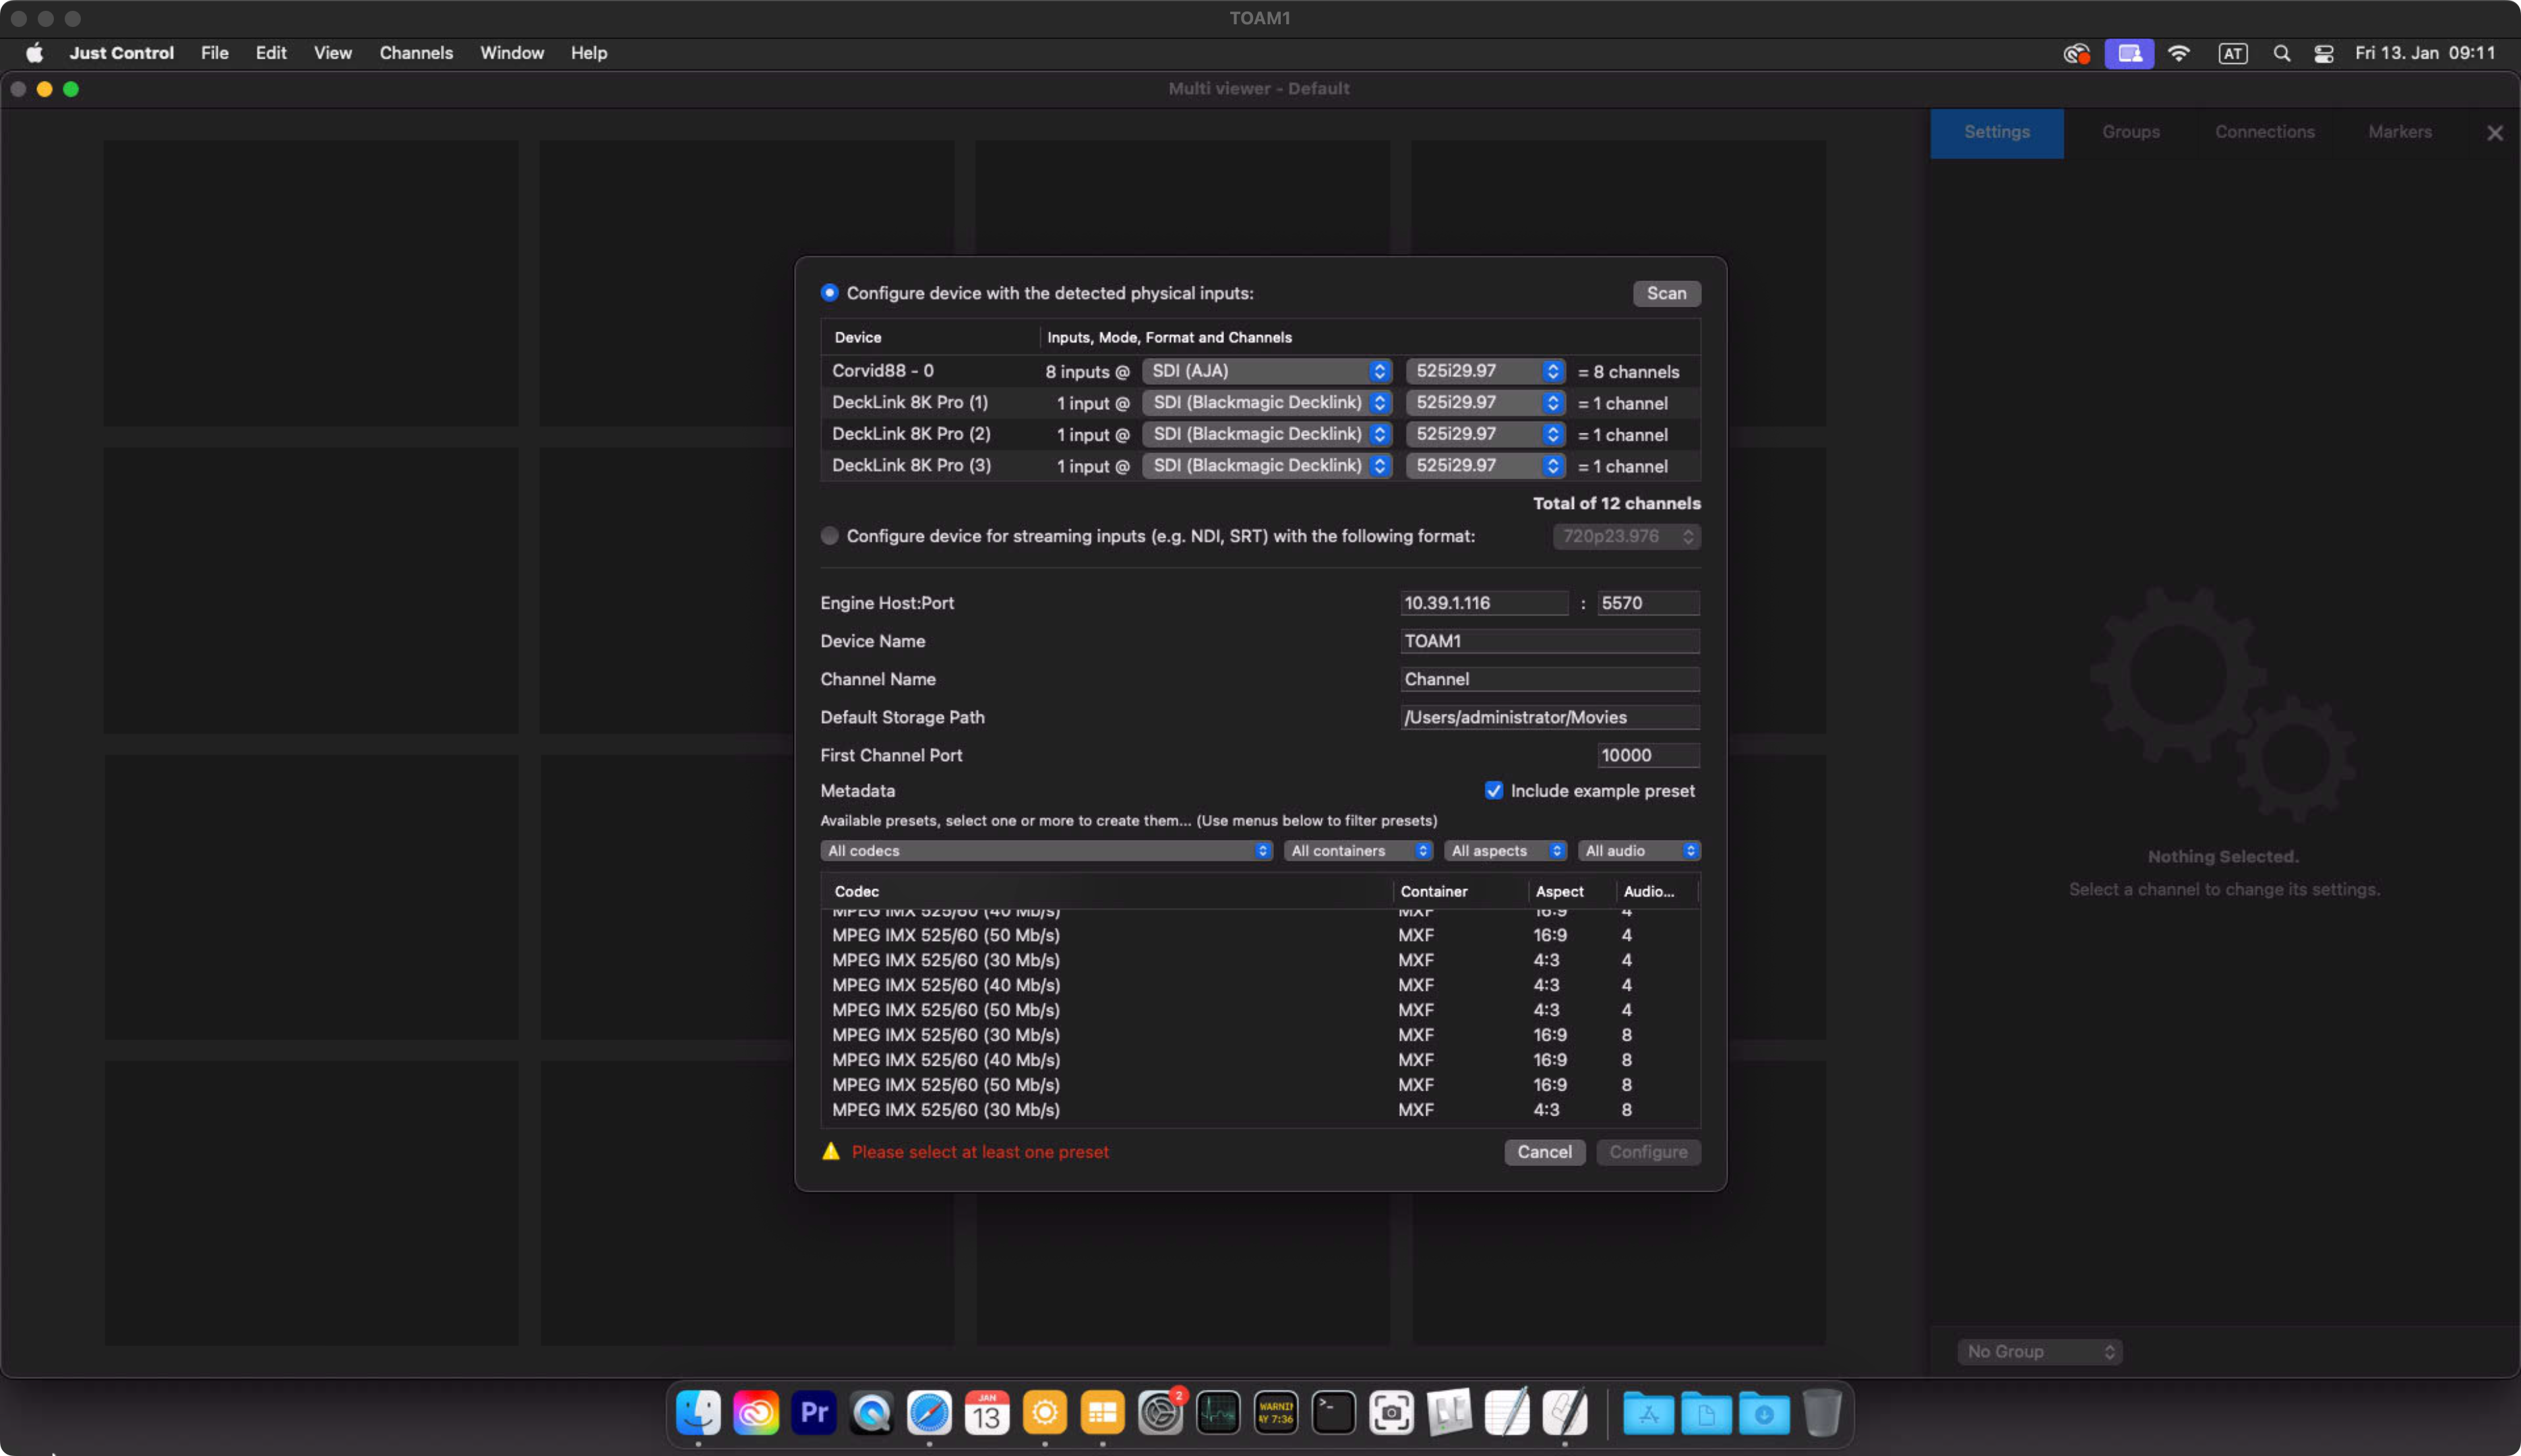Select detected physical inputs radio option

pyautogui.click(x=829, y=293)
